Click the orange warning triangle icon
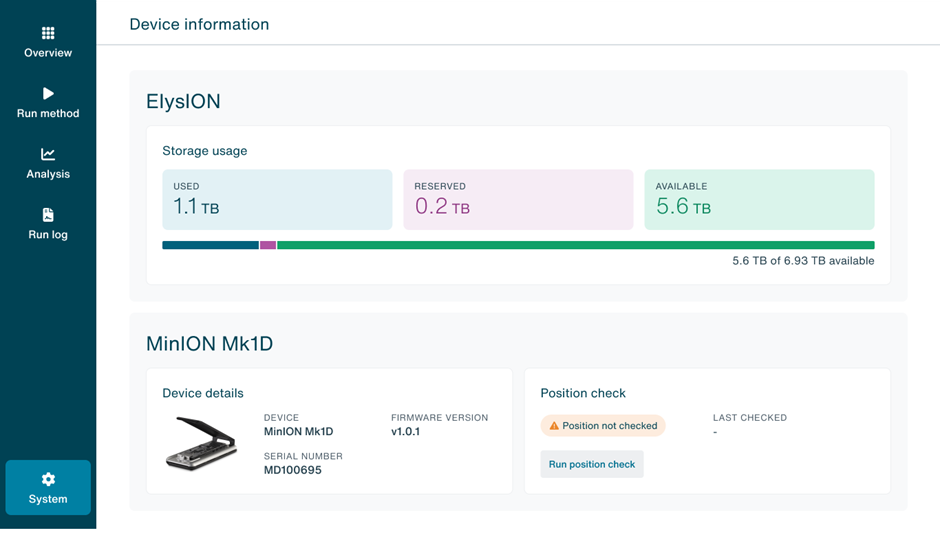940x544 pixels. (x=554, y=425)
